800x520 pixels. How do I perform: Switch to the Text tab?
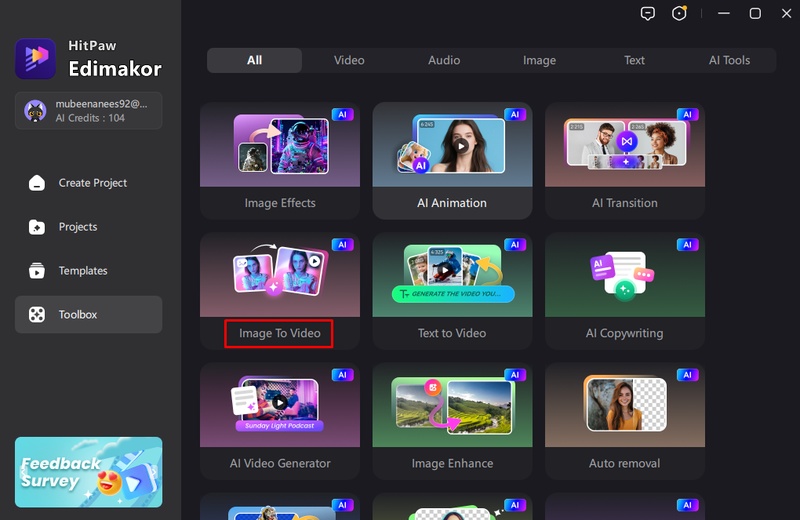(634, 60)
